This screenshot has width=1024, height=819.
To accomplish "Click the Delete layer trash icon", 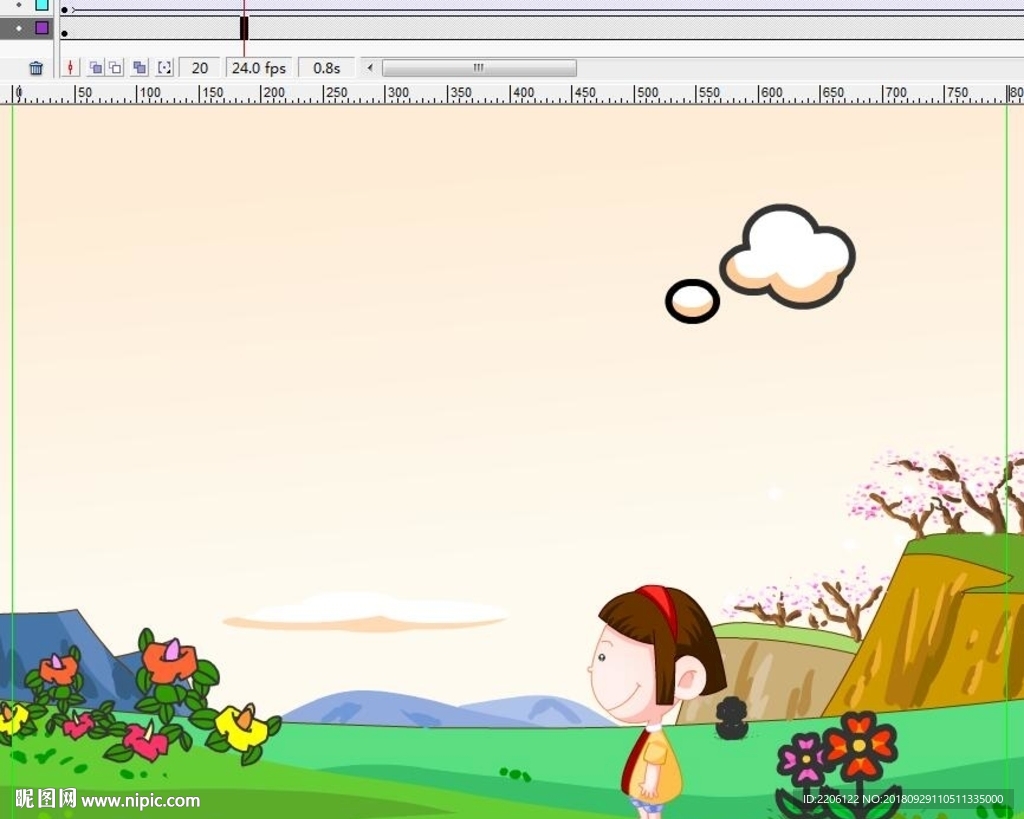I will 36,68.
